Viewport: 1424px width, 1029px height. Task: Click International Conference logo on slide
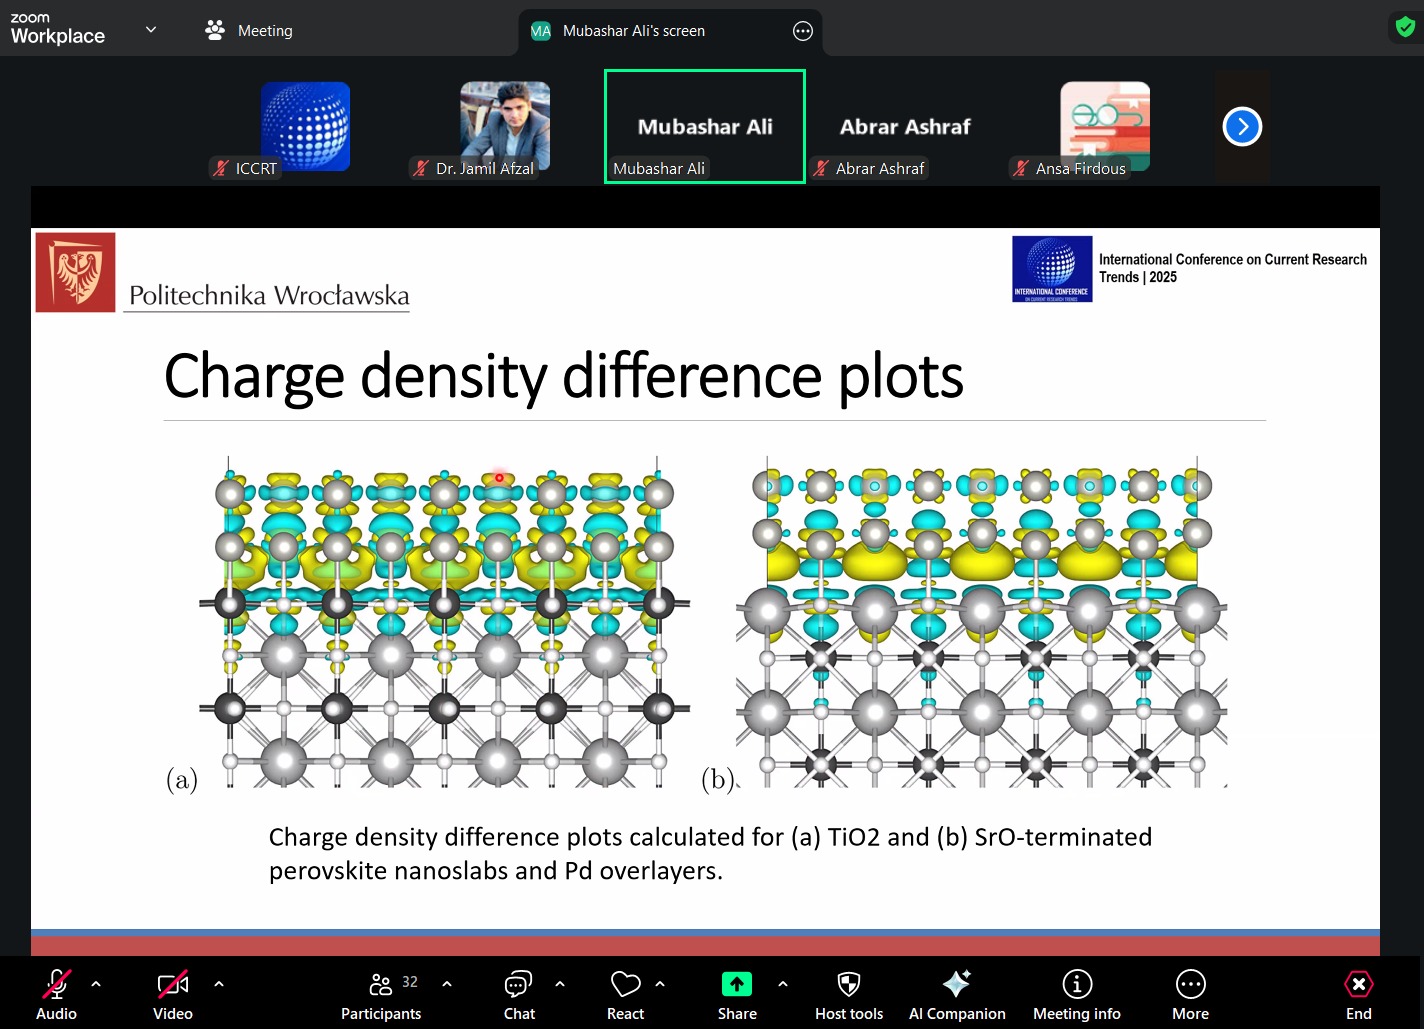click(1052, 268)
